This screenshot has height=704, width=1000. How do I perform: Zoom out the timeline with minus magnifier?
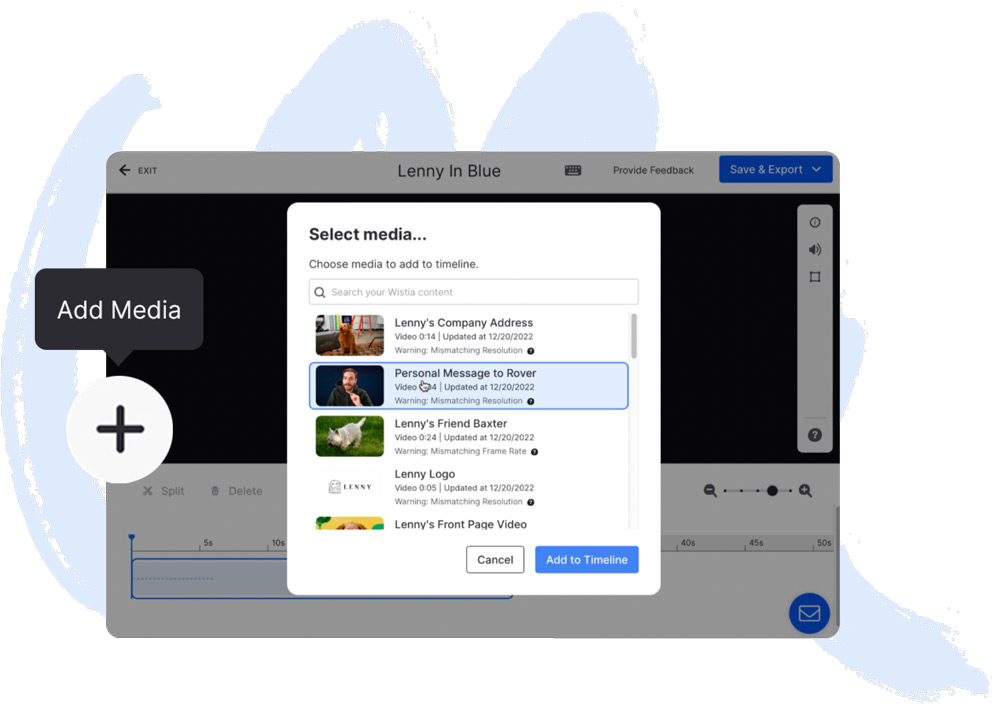click(x=710, y=490)
